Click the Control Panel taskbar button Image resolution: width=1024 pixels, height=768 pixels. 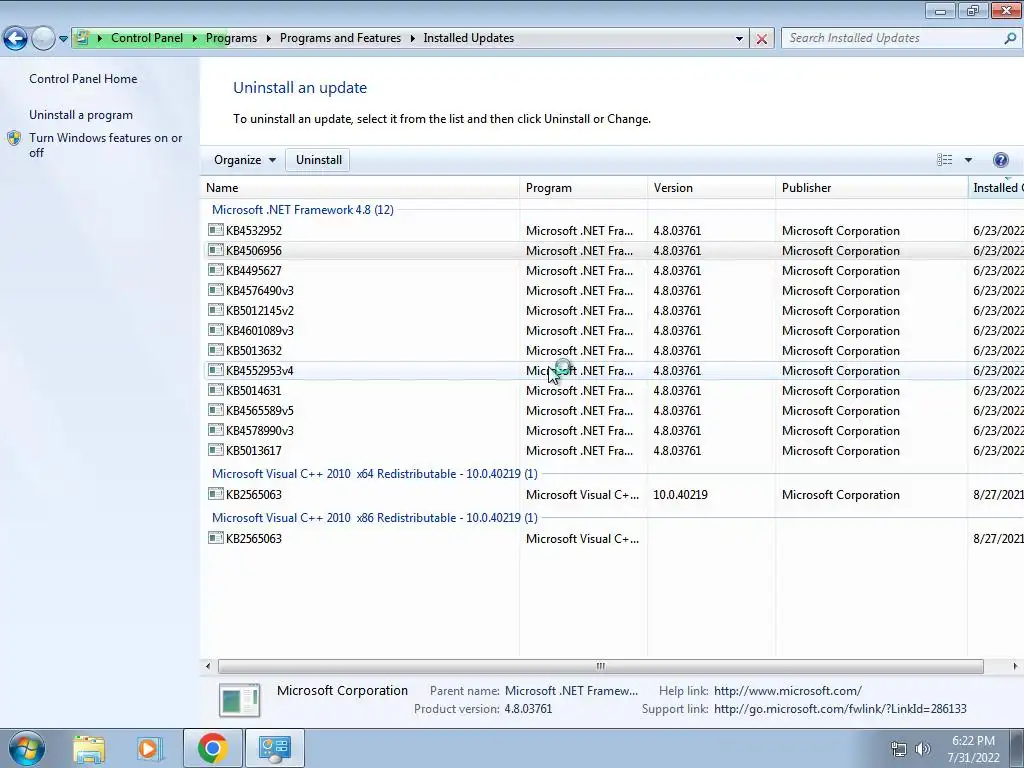(x=274, y=748)
